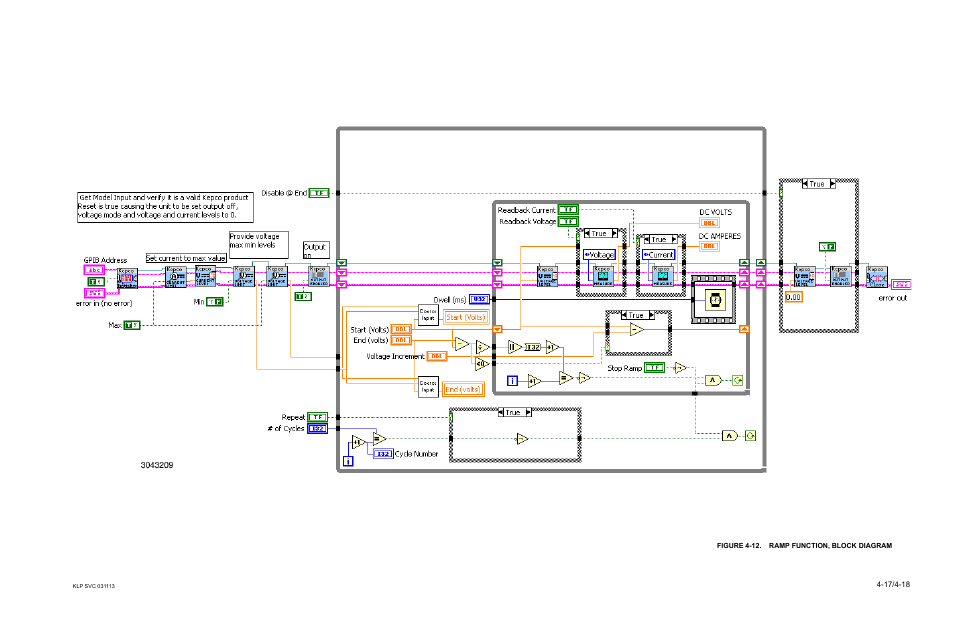The height and width of the screenshot is (618, 954).
Task: Select the equals node before the Cycle Number indicator
Action: [379, 439]
